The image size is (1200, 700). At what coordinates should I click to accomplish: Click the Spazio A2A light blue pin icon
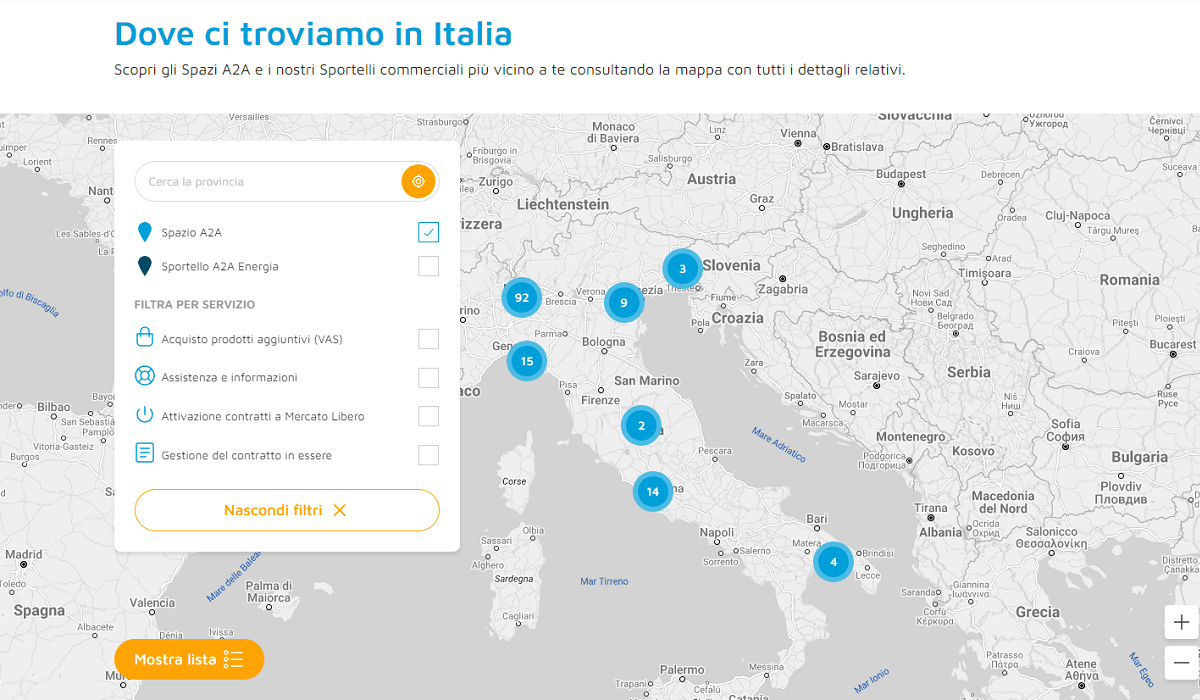[x=145, y=233]
